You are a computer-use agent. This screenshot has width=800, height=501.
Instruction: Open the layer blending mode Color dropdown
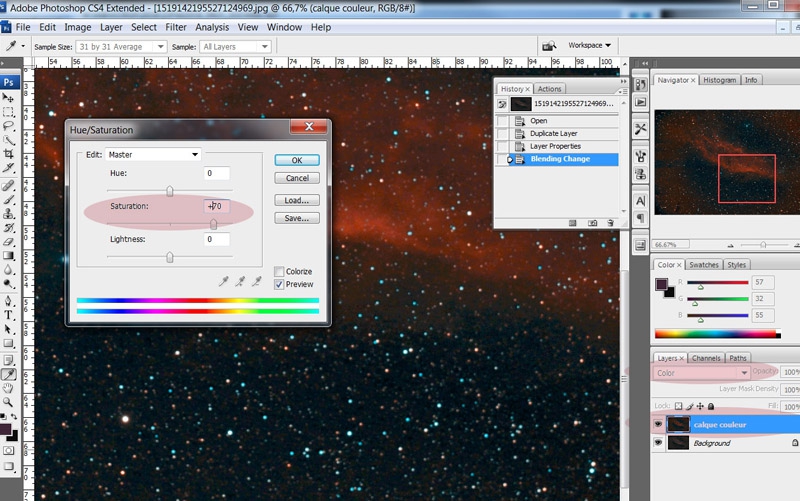click(702, 373)
